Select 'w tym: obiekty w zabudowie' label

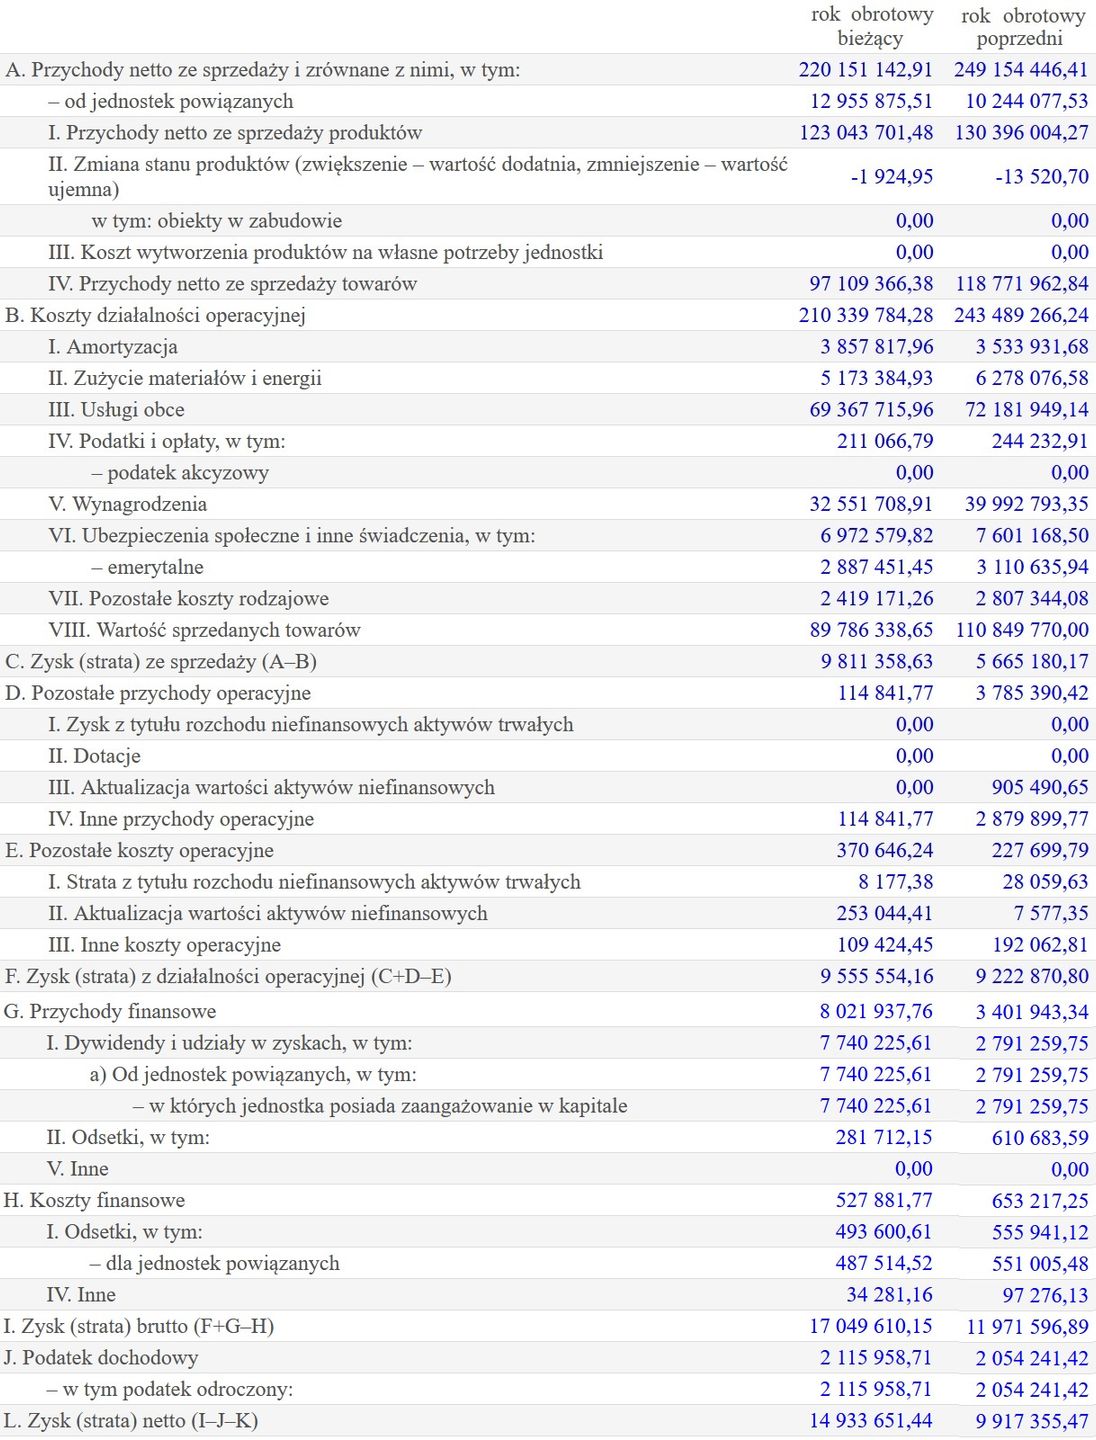[217, 221]
